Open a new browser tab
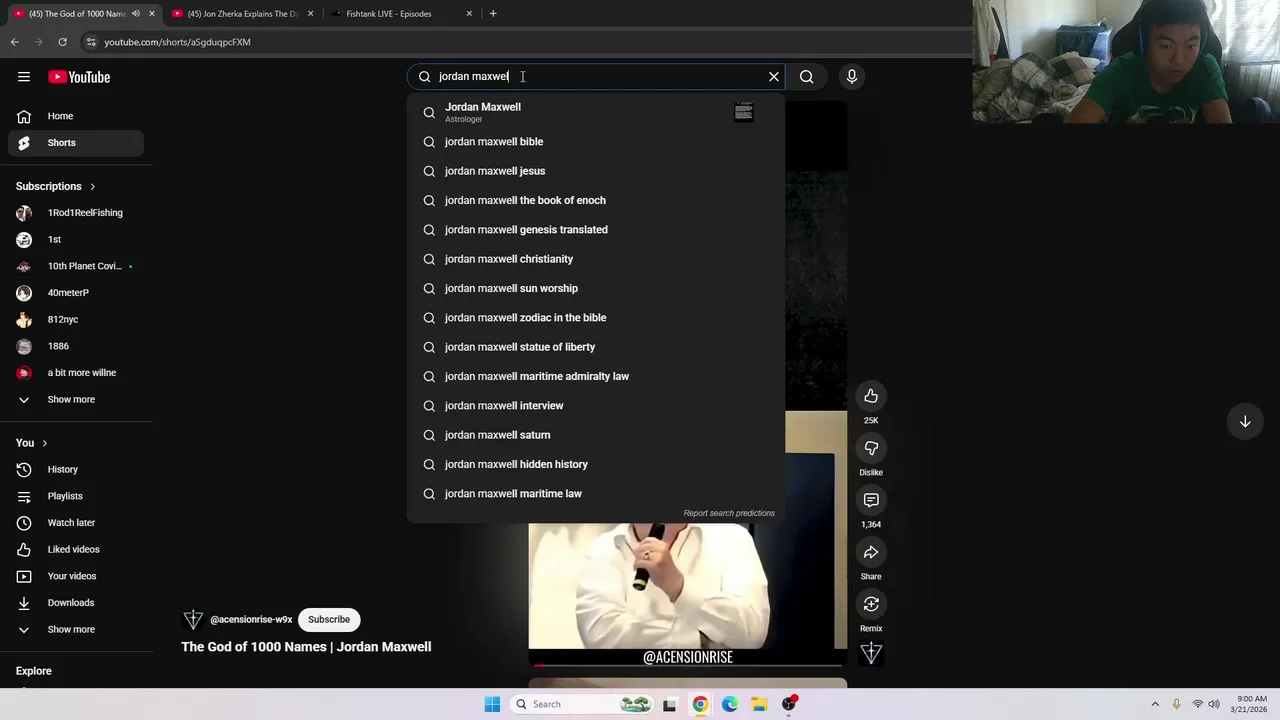The image size is (1280, 720). click(493, 14)
